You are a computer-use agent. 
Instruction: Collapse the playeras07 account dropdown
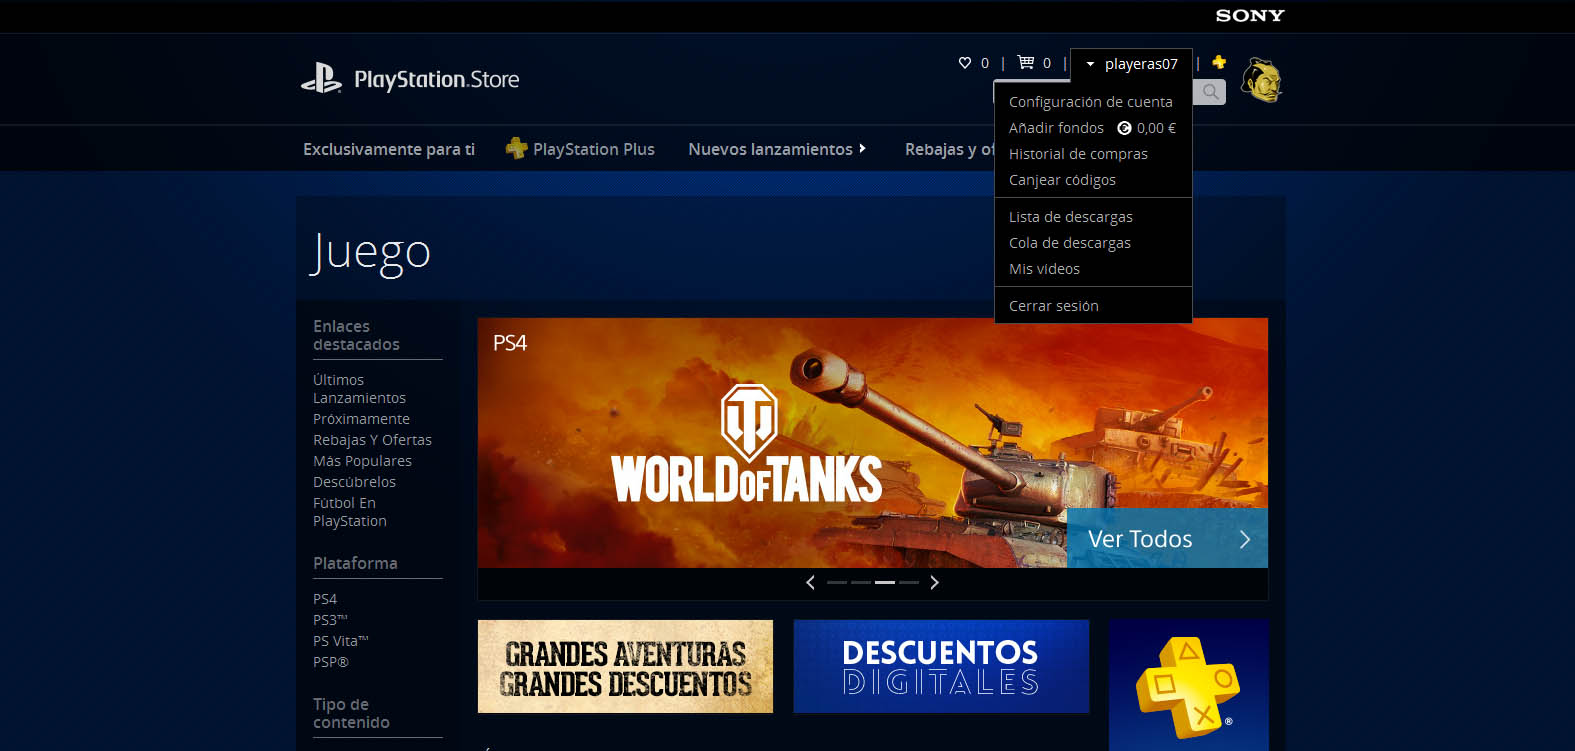point(1131,64)
